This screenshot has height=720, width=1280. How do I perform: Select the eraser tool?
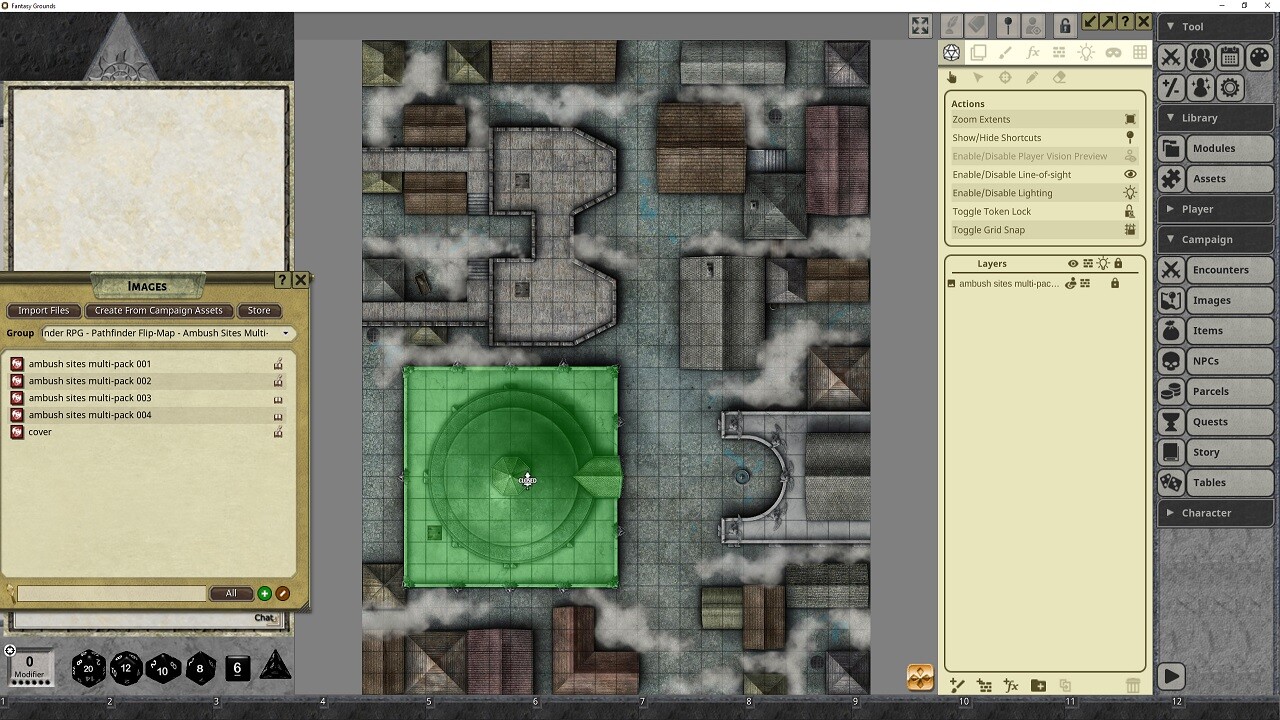pos(1057,77)
